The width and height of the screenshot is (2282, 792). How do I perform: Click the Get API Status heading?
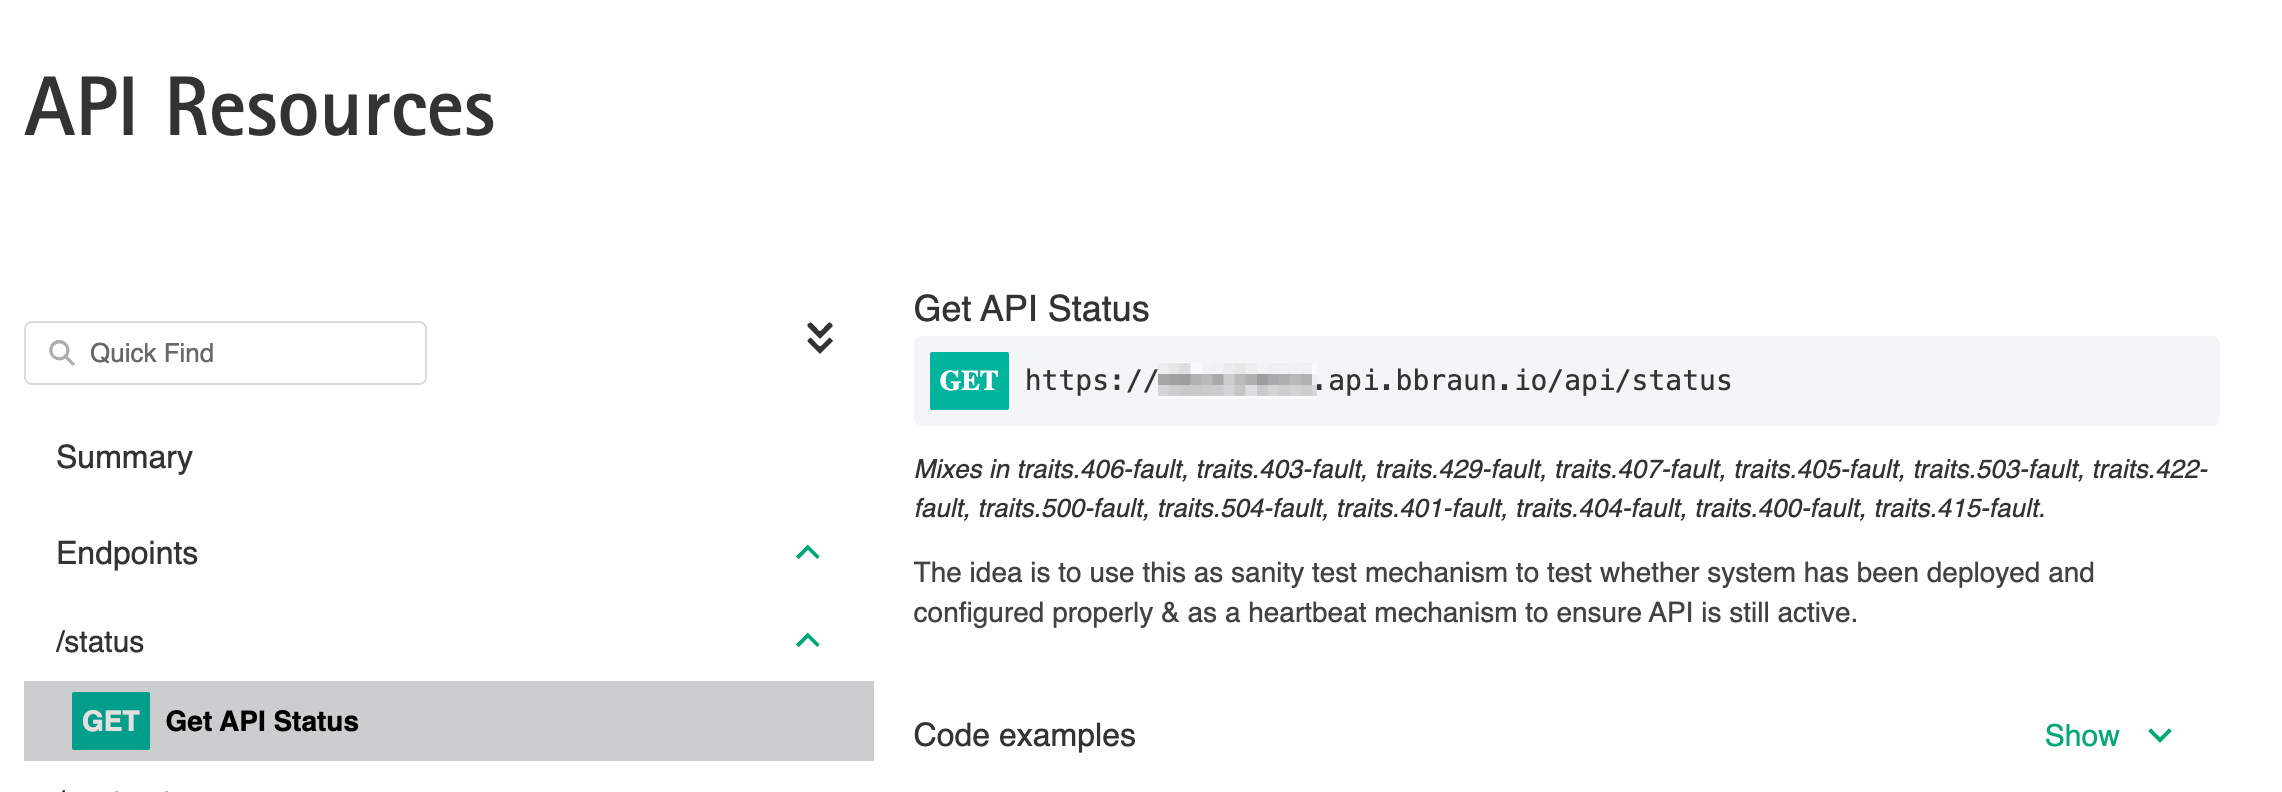coord(1031,309)
